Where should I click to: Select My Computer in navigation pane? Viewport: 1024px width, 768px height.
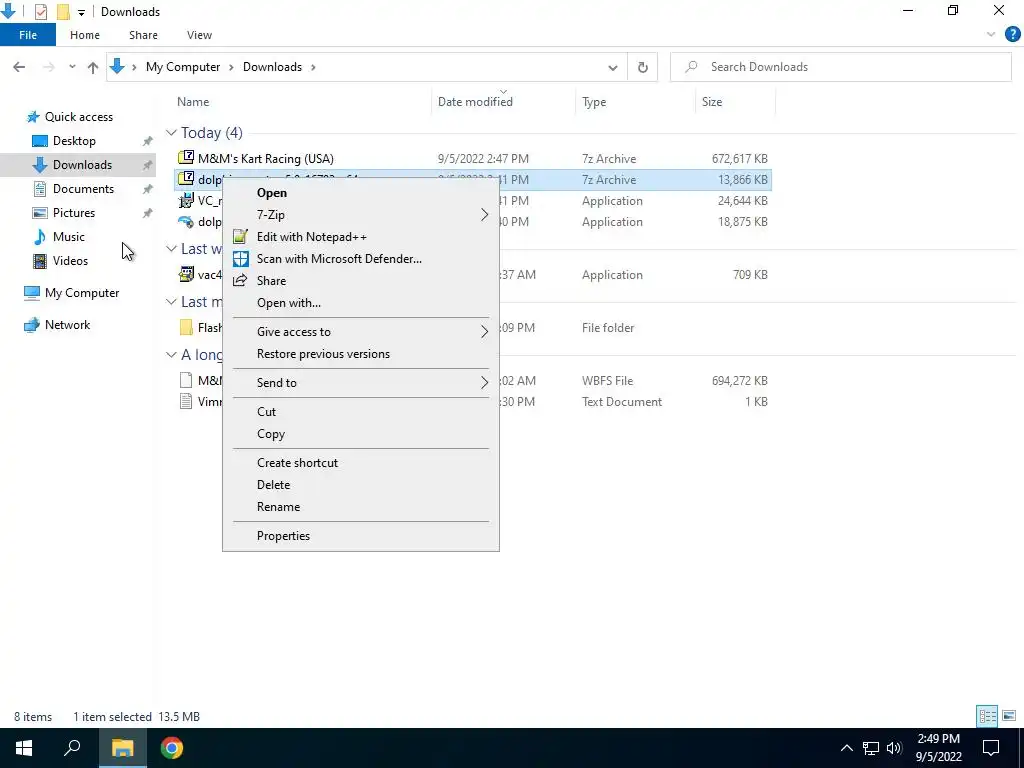click(82, 293)
